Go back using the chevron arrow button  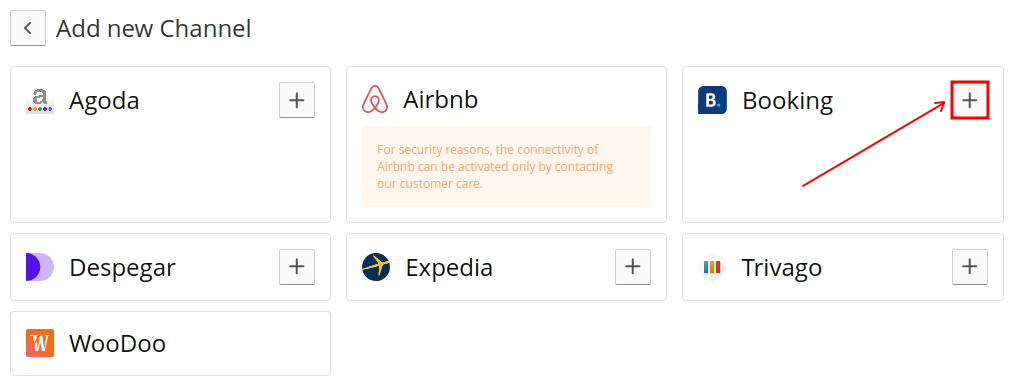coord(28,28)
